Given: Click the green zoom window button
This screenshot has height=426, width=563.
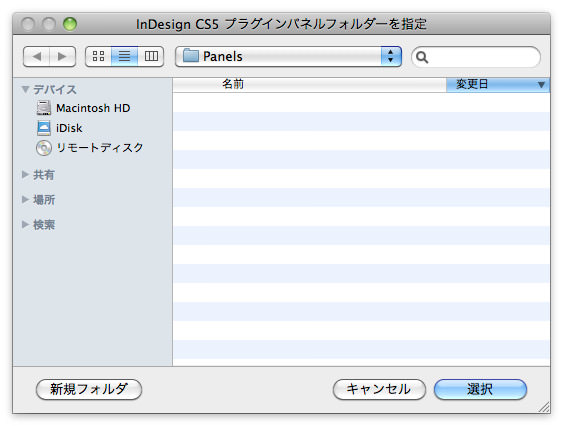Looking at the screenshot, I should pos(70,24).
